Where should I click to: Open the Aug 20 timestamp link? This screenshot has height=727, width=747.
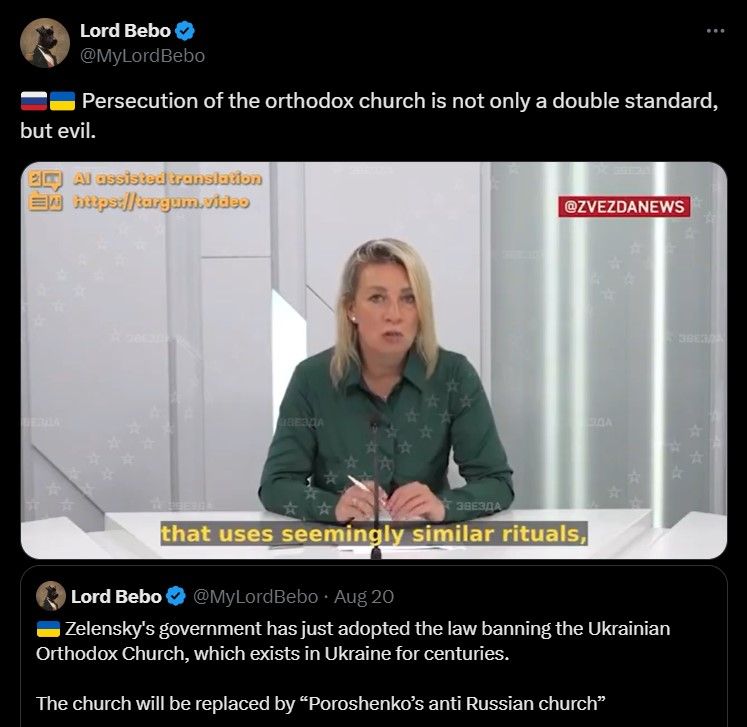tap(363, 597)
